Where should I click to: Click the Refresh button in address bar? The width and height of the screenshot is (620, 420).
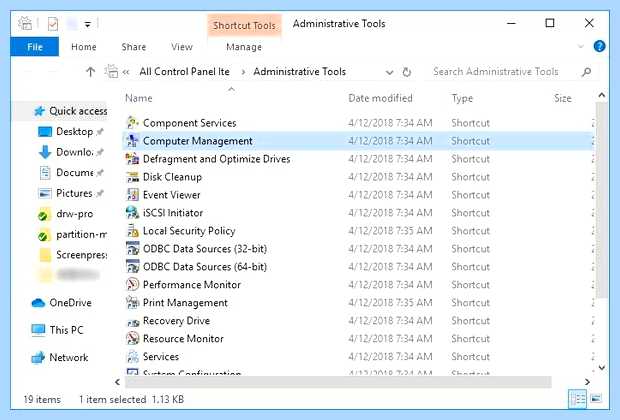[406, 72]
